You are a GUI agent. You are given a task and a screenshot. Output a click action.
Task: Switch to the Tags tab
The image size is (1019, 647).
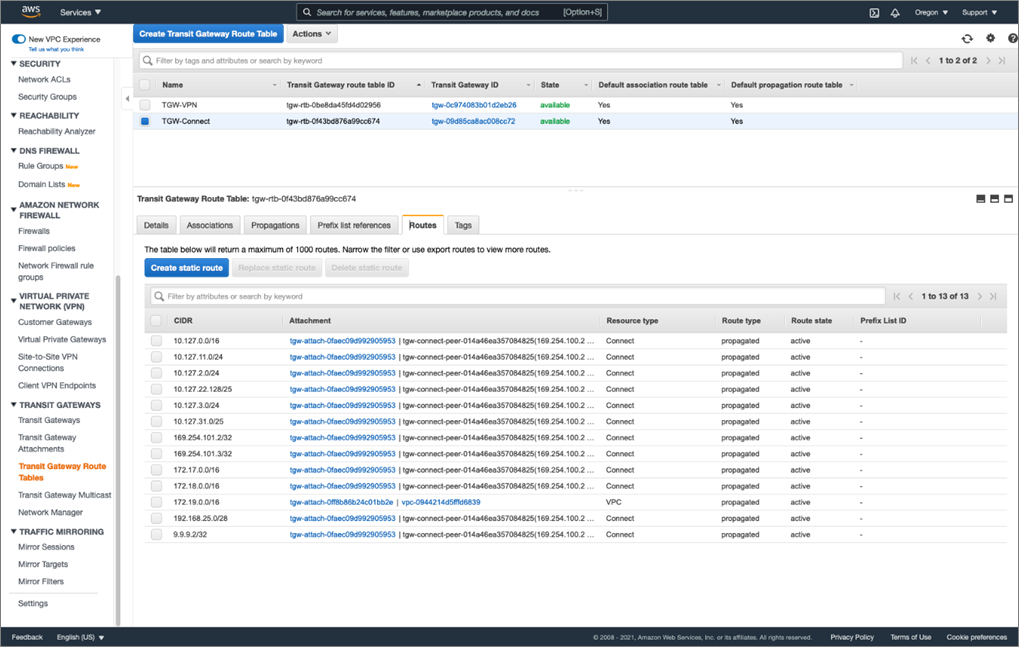[463, 225]
